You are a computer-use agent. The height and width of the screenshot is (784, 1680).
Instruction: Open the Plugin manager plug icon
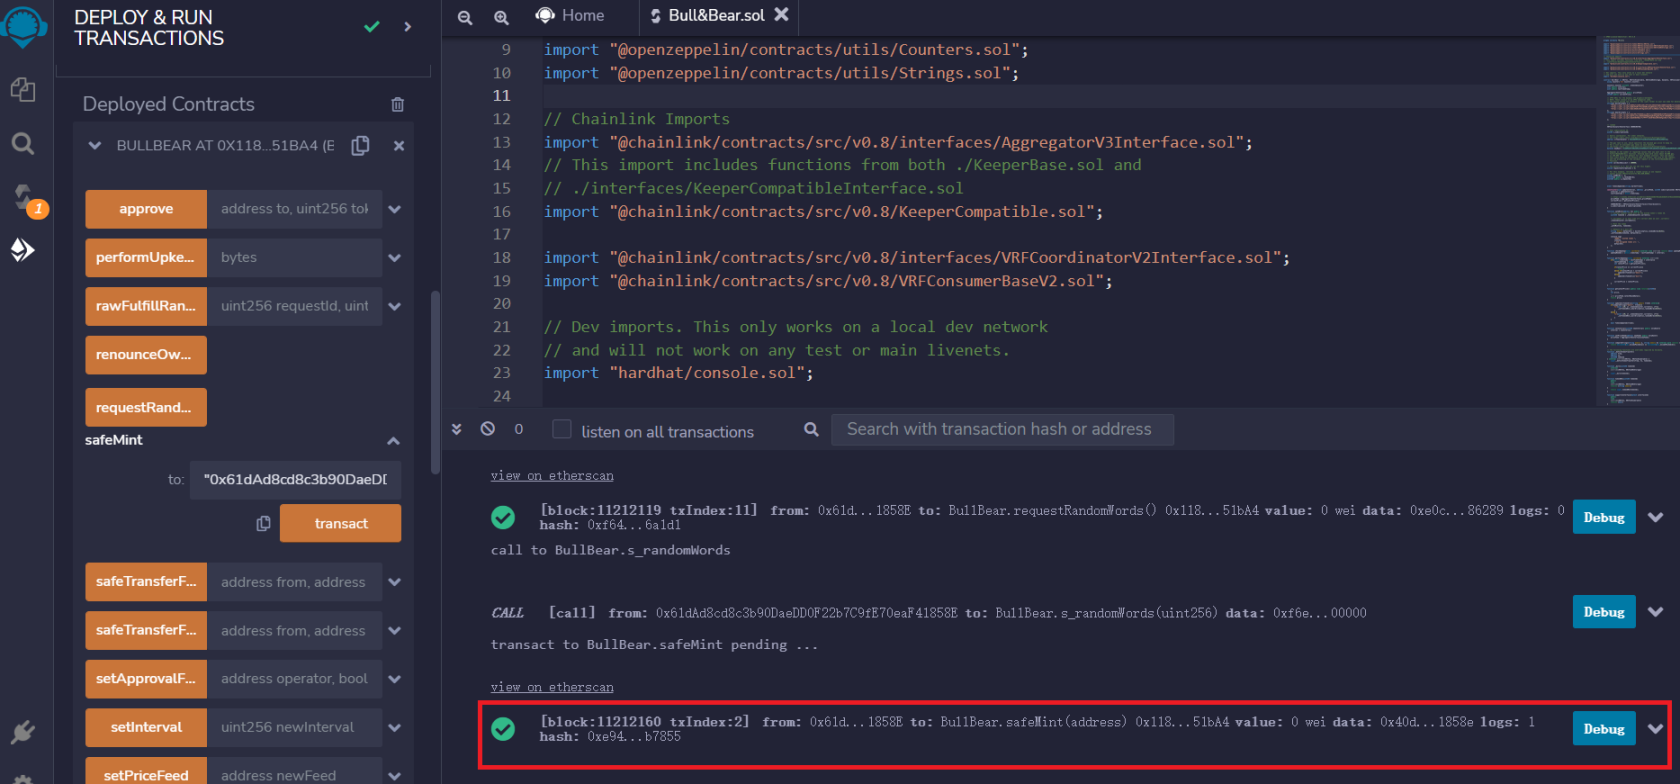tap(23, 733)
